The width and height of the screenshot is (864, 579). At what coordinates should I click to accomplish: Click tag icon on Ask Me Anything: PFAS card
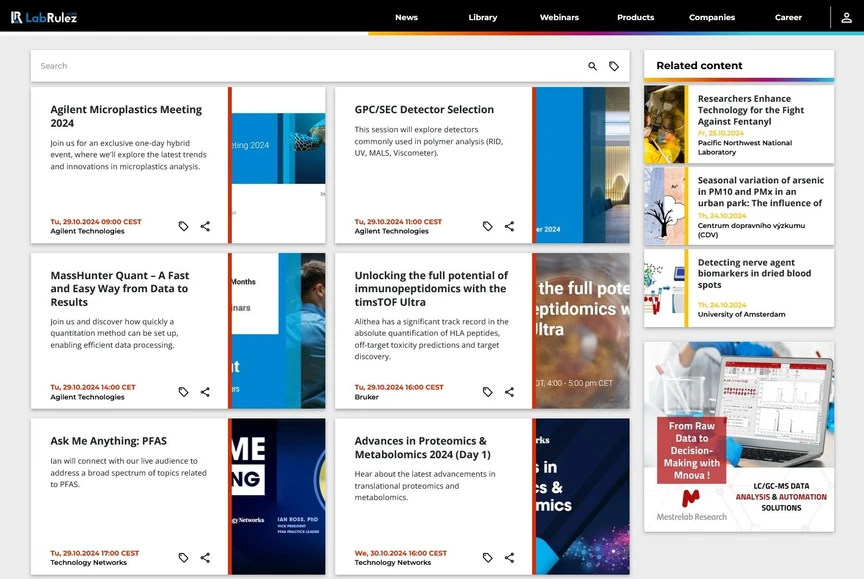[x=183, y=558]
